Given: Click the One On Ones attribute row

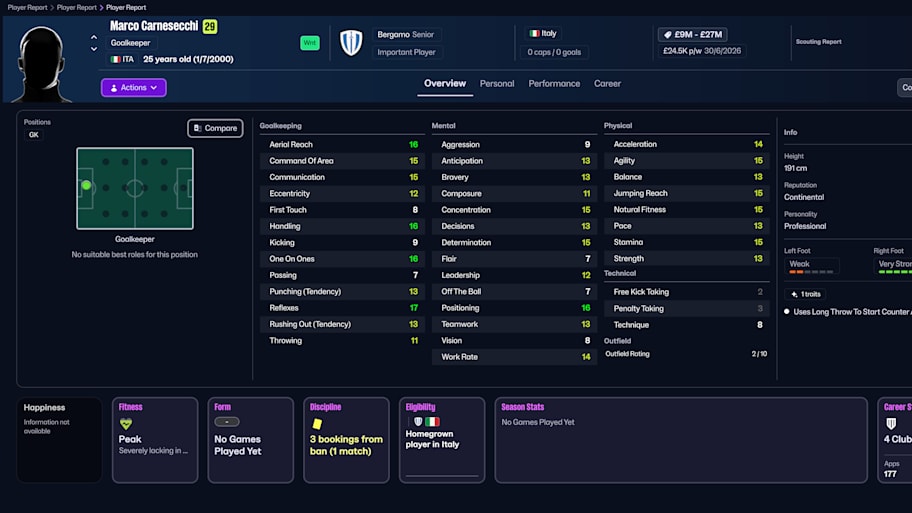Looking at the screenshot, I should click(342, 259).
